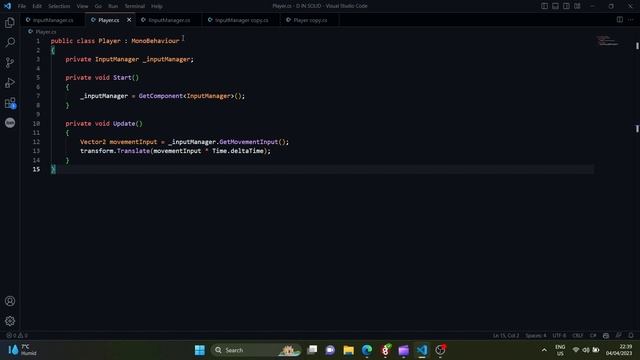Screen dimensions: 640x360
Task: Open the Manage gear icon
Action: coord(10,321)
